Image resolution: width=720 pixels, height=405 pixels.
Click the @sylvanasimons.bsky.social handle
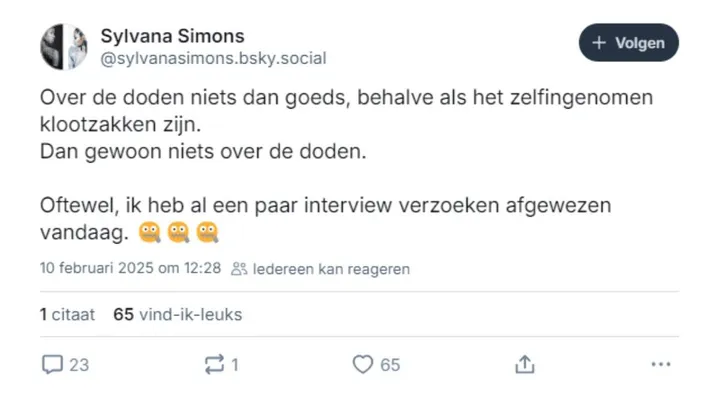tap(213, 59)
